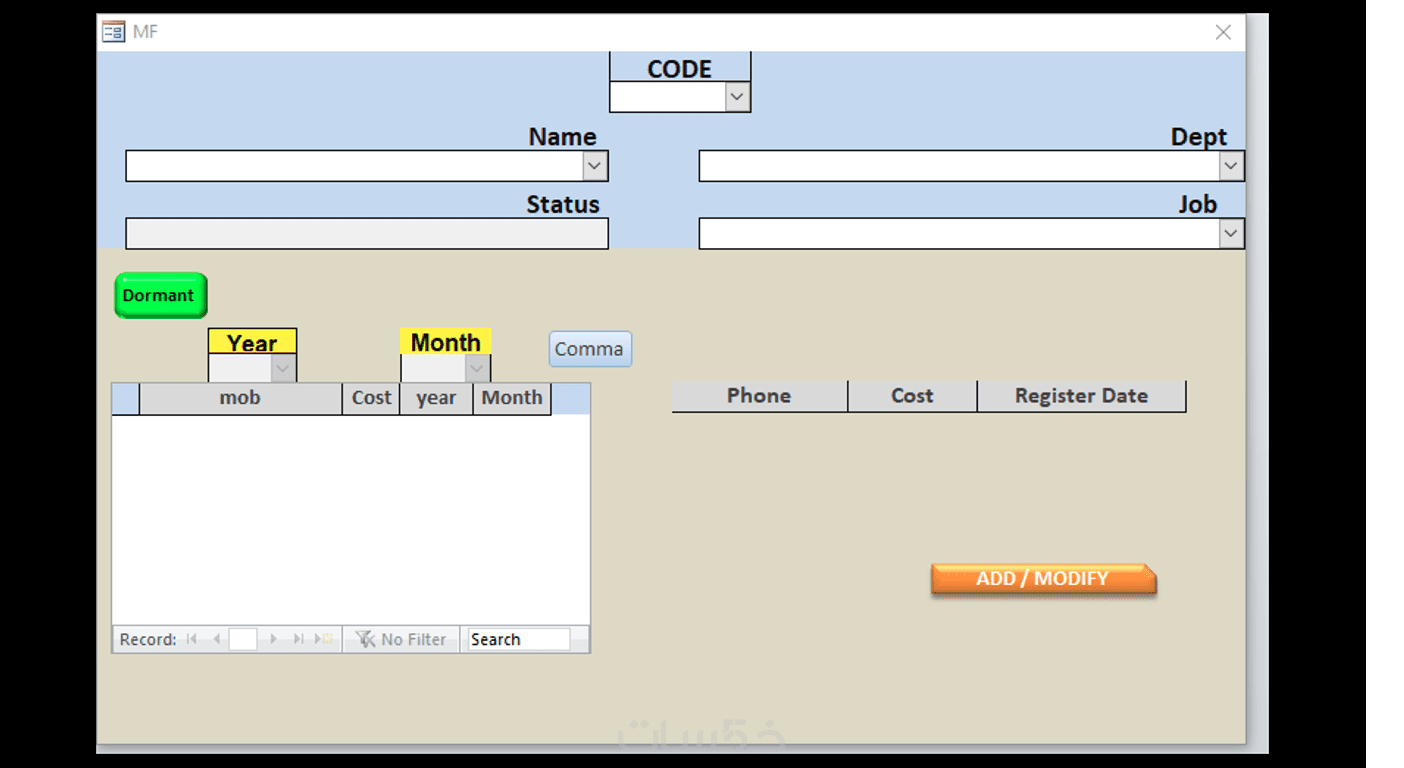Create a new blank record in the navigator
Image resolution: width=1404 pixels, height=768 pixels.
(x=324, y=639)
